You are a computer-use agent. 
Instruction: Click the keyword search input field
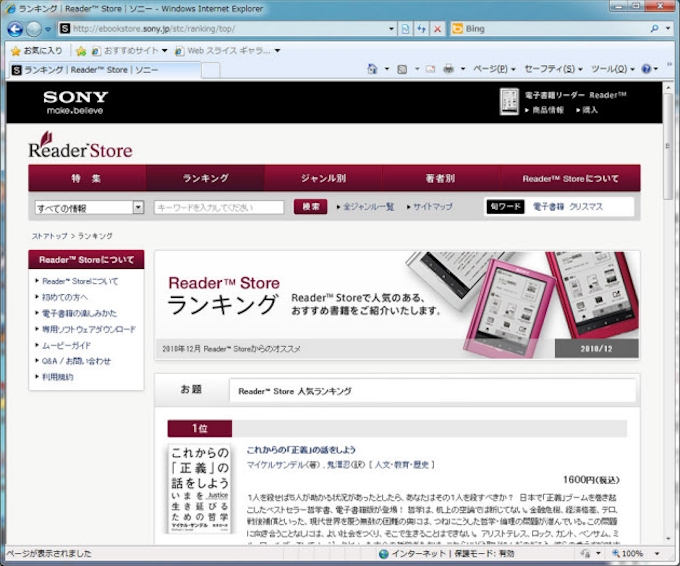pyautogui.click(x=219, y=207)
